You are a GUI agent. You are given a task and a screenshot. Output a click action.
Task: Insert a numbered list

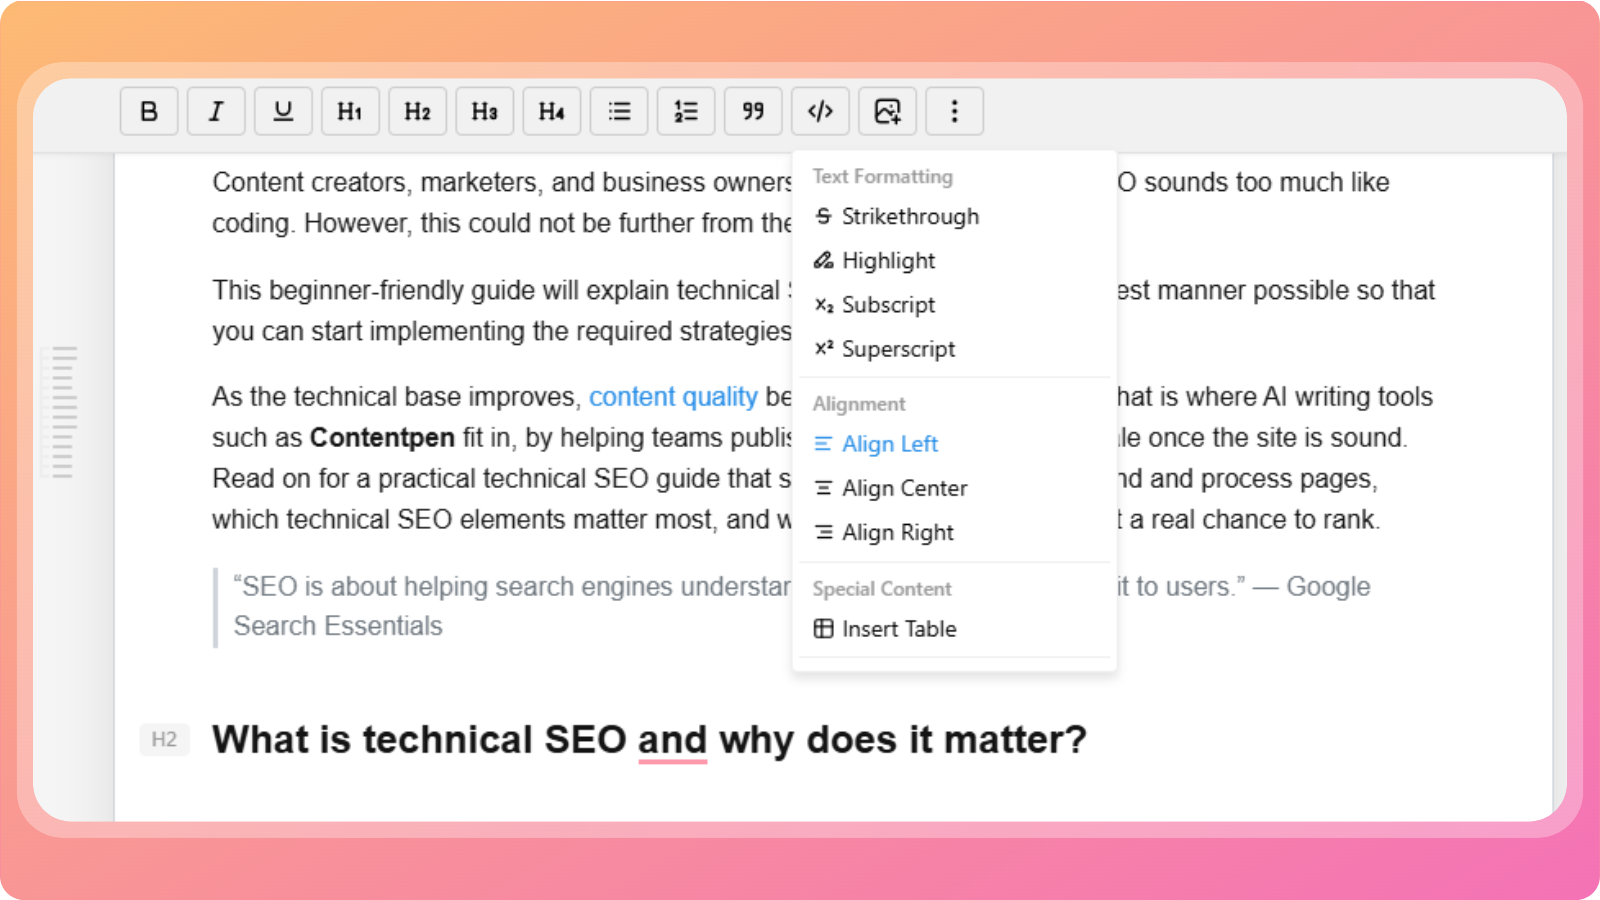pyautogui.click(x=686, y=111)
